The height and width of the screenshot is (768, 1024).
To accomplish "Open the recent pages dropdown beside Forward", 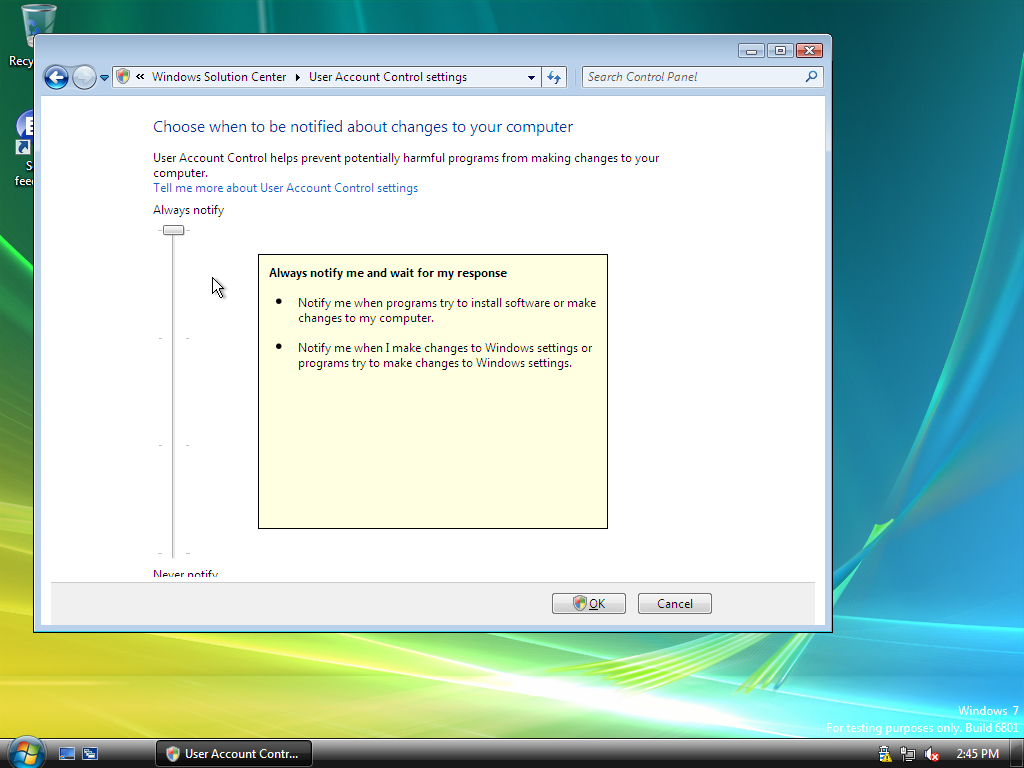I will coord(104,78).
